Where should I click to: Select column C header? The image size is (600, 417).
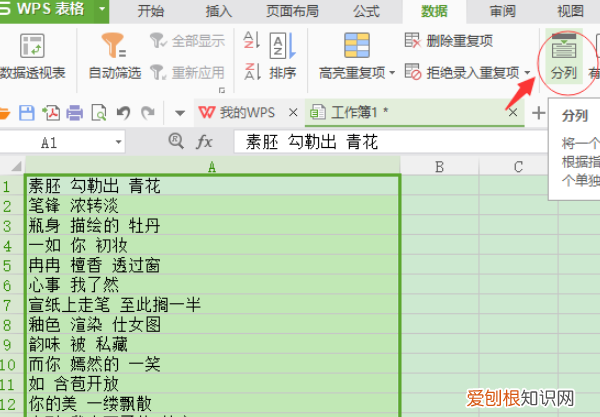click(518, 166)
